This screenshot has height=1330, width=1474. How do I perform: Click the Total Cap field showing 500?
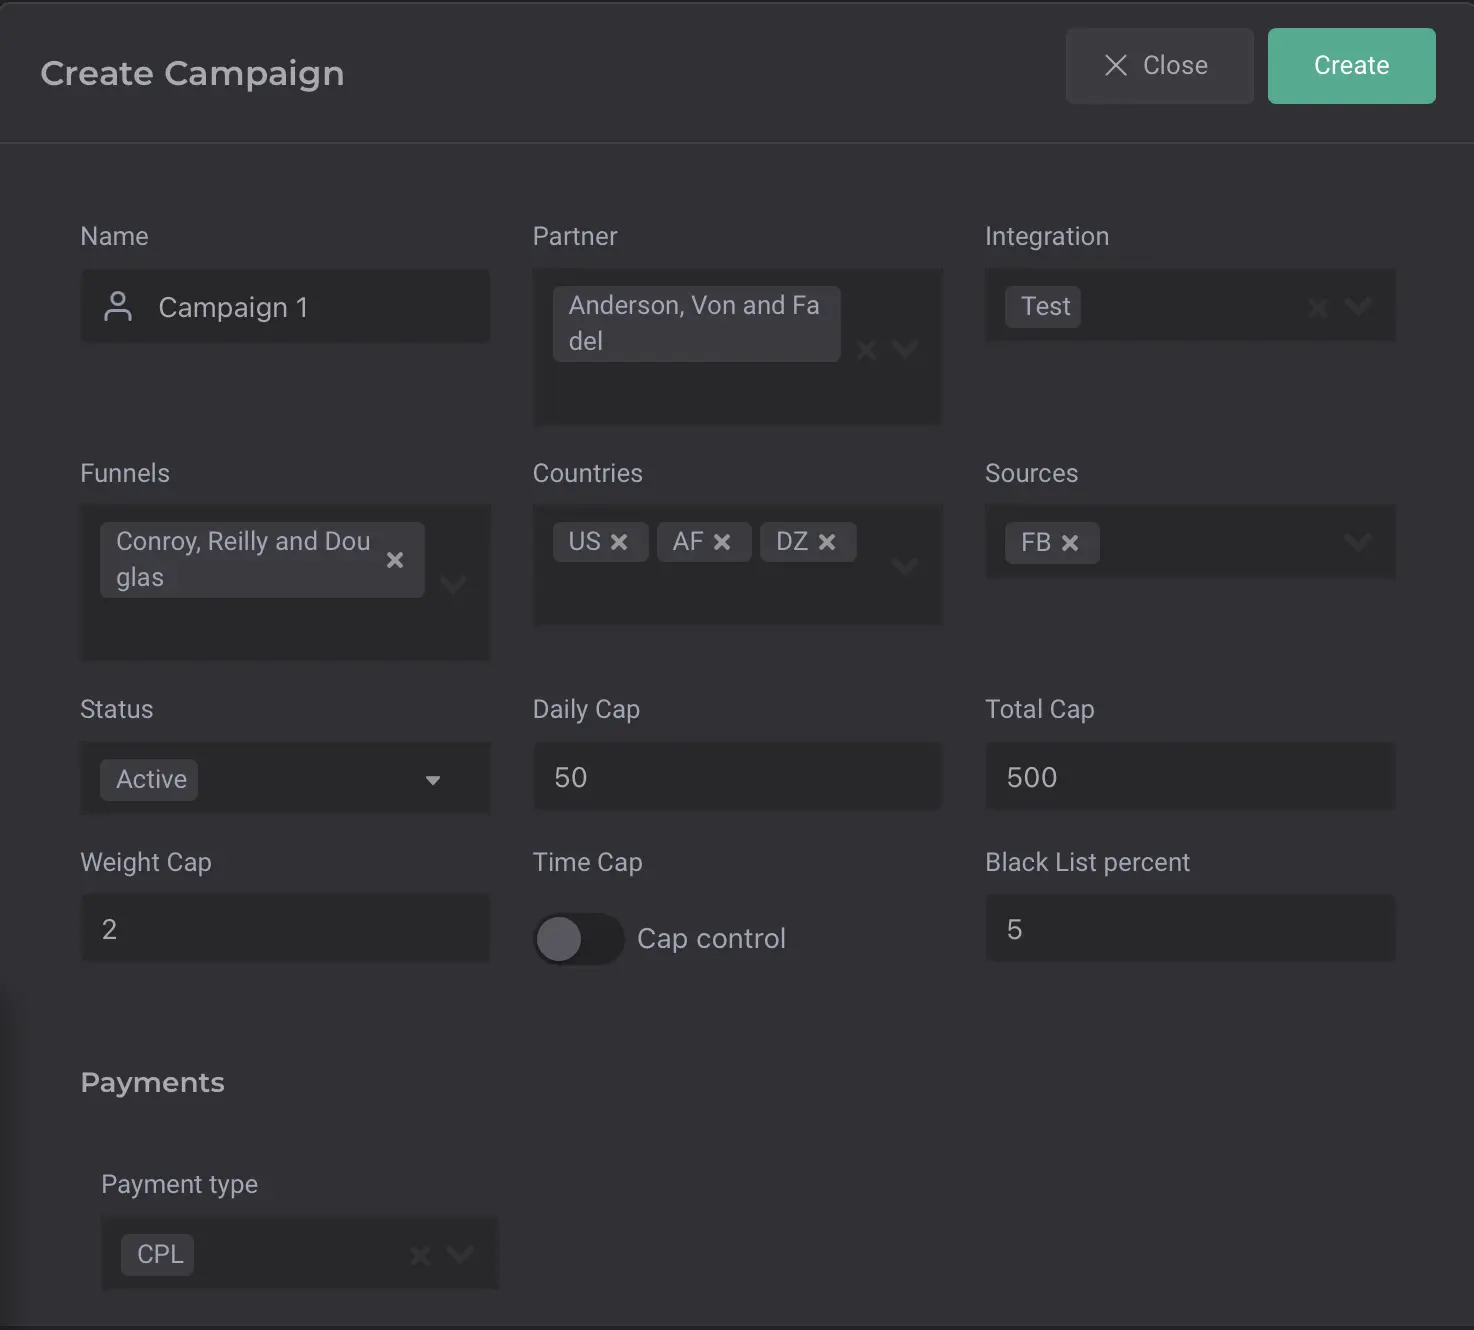1190,777
